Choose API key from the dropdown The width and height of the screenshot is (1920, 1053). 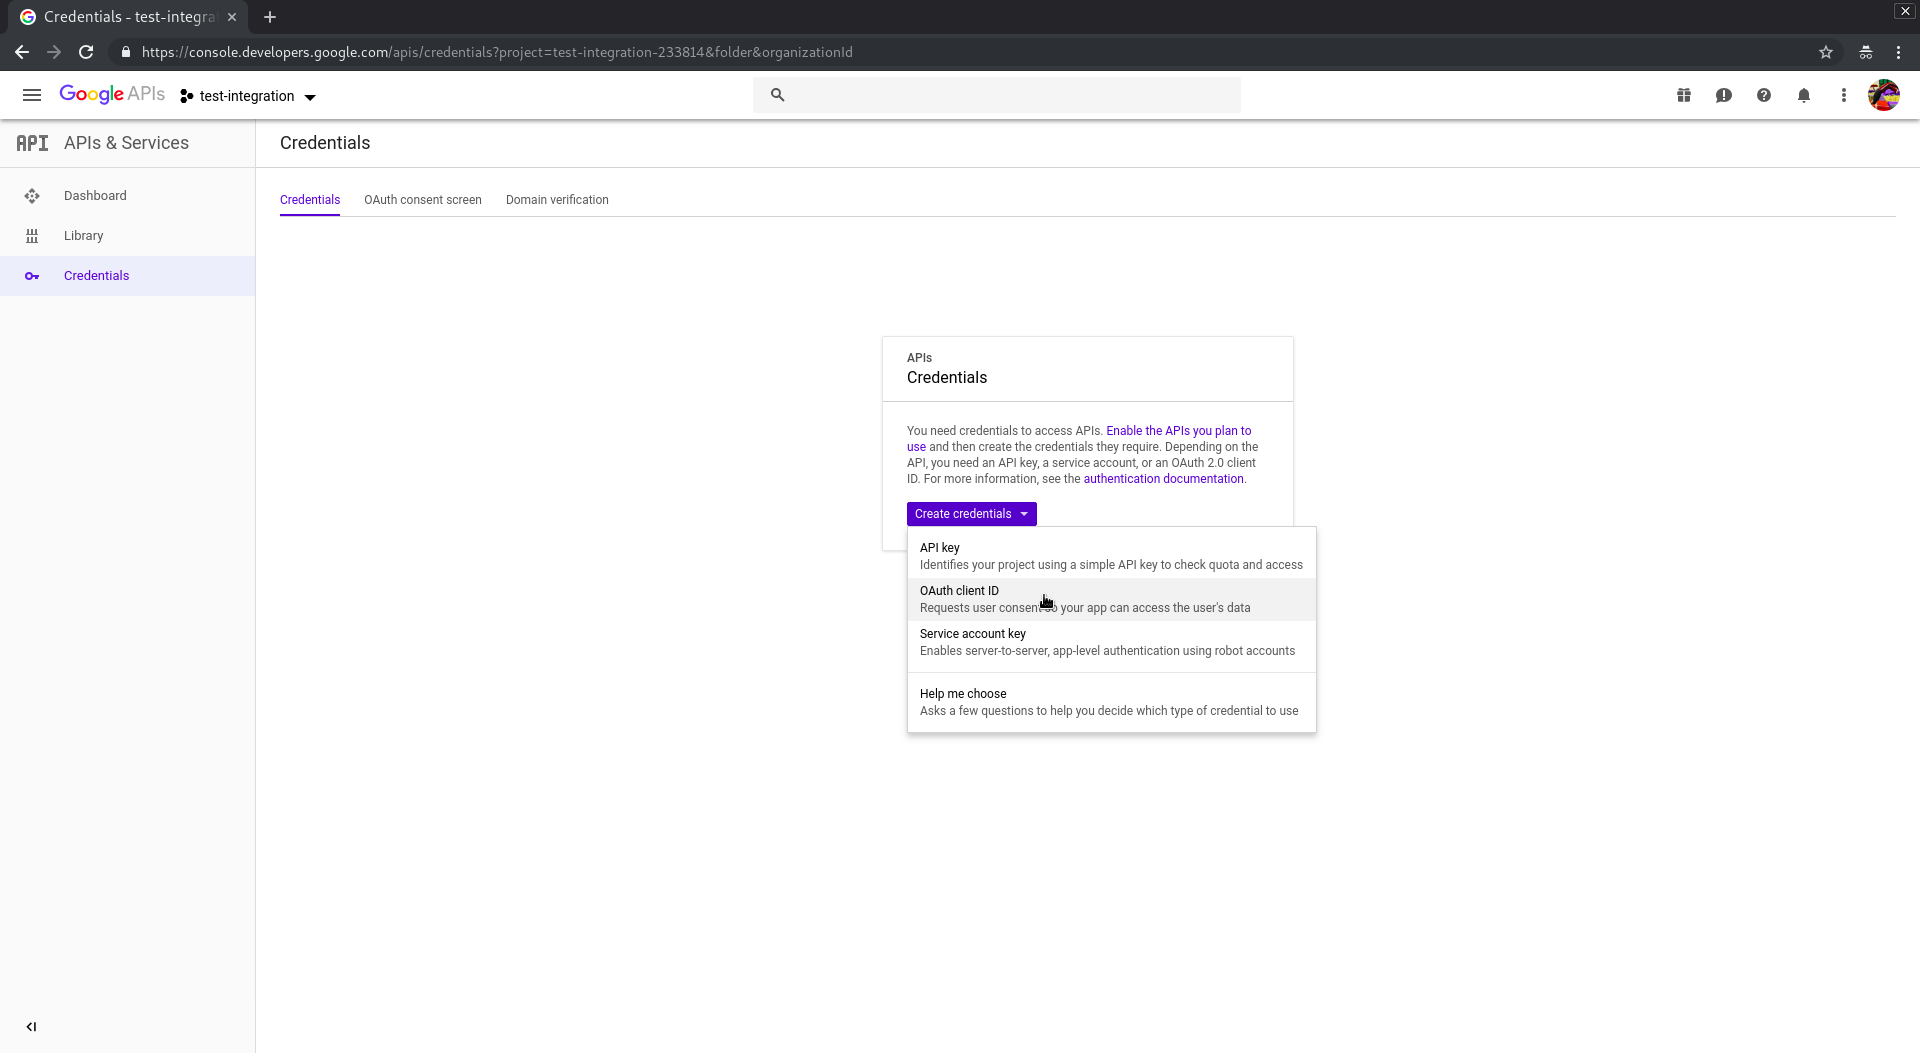tap(1110, 556)
